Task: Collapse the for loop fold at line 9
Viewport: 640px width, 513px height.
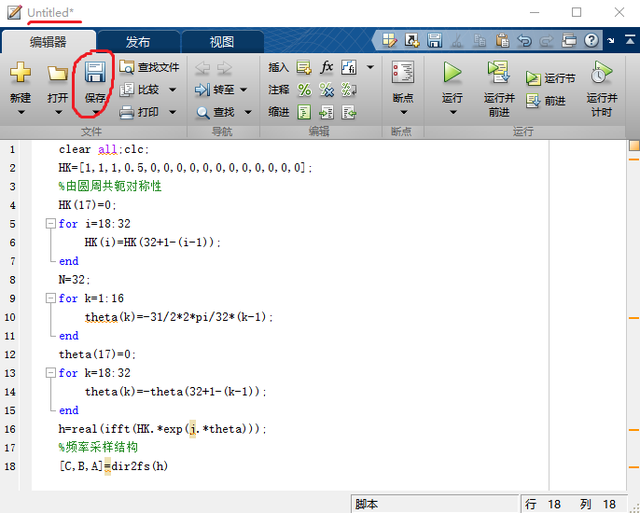Action: pyautogui.click(x=51, y=298)
